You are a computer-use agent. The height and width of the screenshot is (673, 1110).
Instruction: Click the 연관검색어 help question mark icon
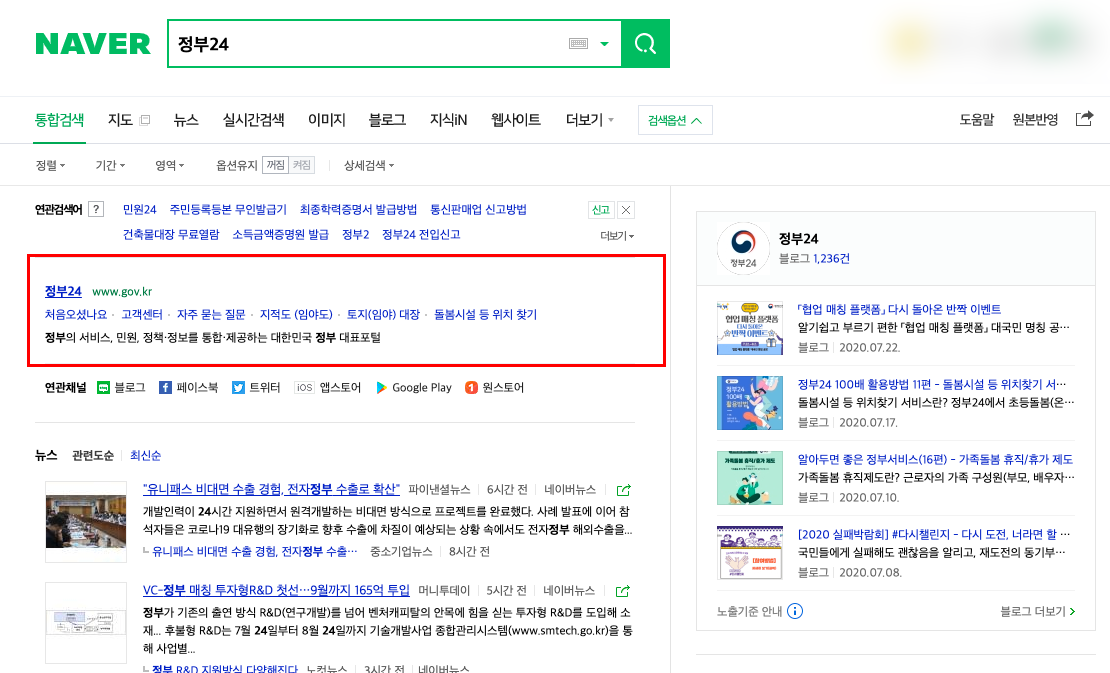pyautogui.click(x=96, y=209)
